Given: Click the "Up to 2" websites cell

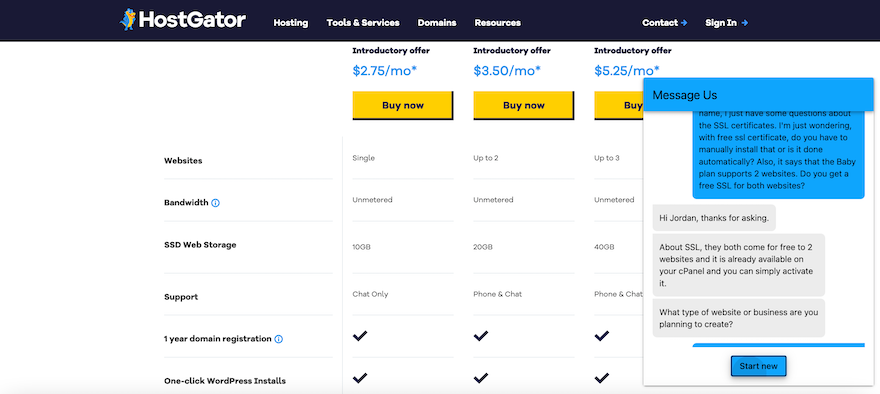Looking at the screenshot, I should pos(485,158).
